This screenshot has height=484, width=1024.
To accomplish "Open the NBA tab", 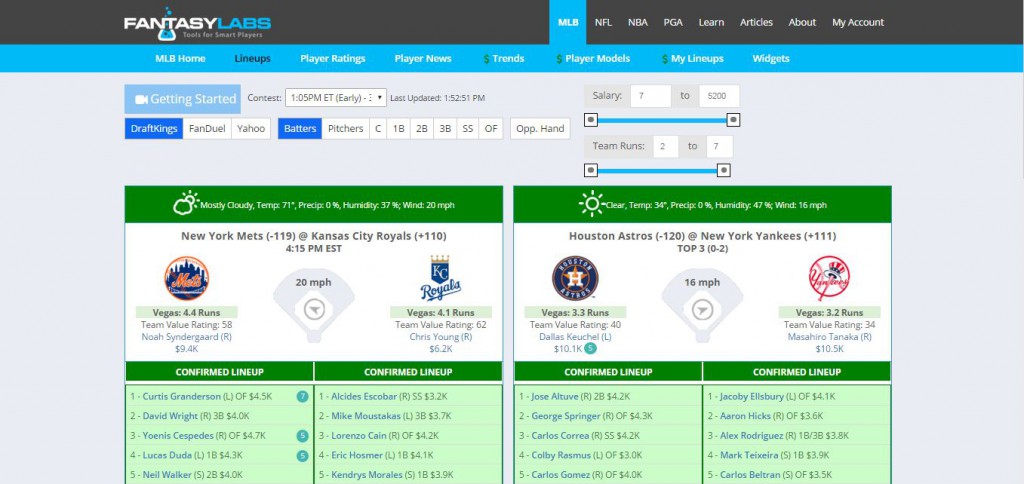I will click(638, 22).
